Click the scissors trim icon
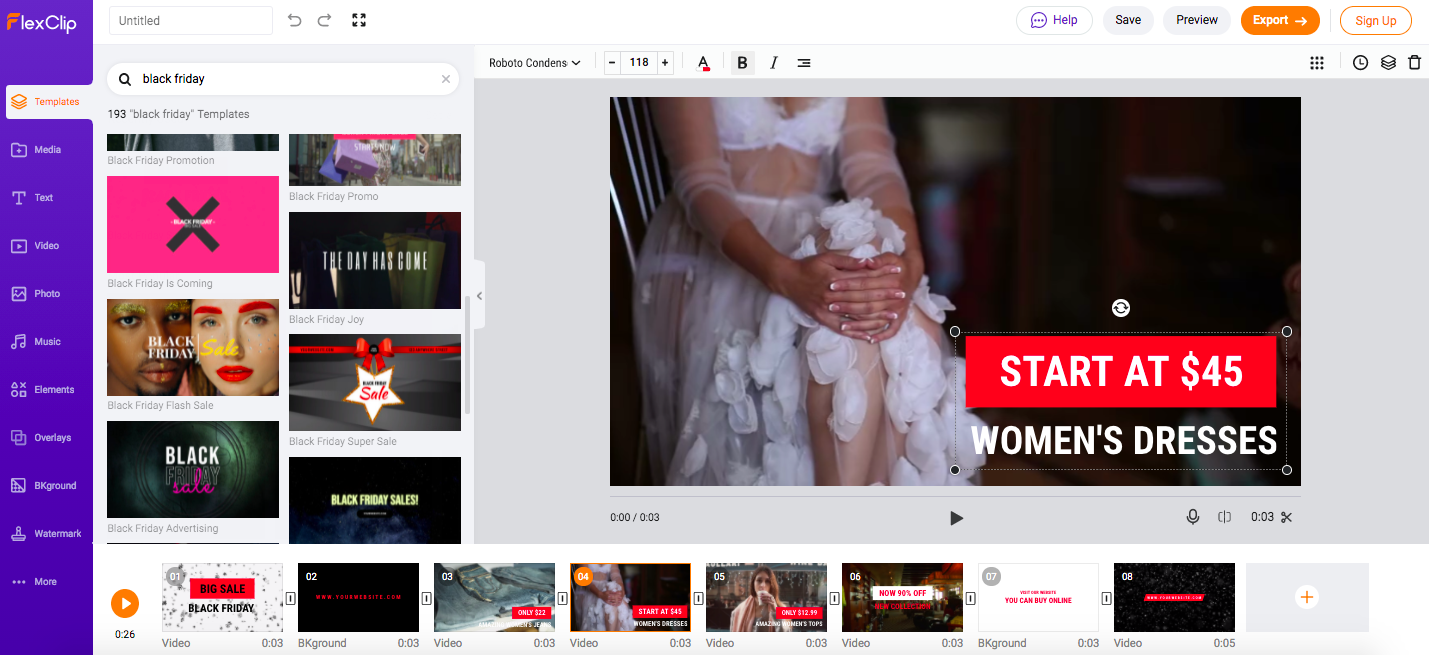This screenshot has width=1429, height=655. (x=1286, y=517)
